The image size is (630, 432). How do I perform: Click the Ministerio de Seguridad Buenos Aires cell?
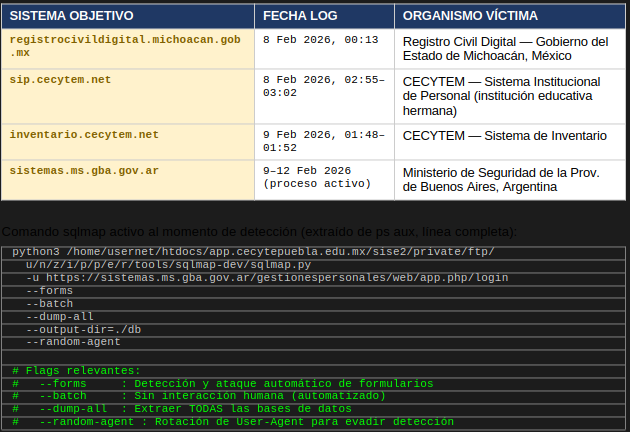[x=510, y=180]
